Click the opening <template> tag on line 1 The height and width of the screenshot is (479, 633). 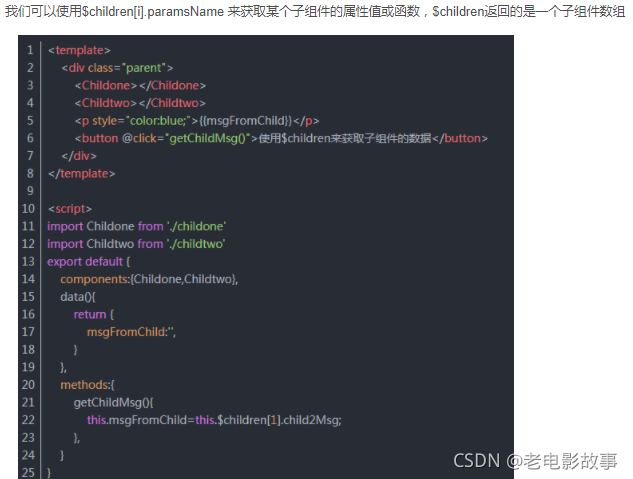[x=79, y=50]
